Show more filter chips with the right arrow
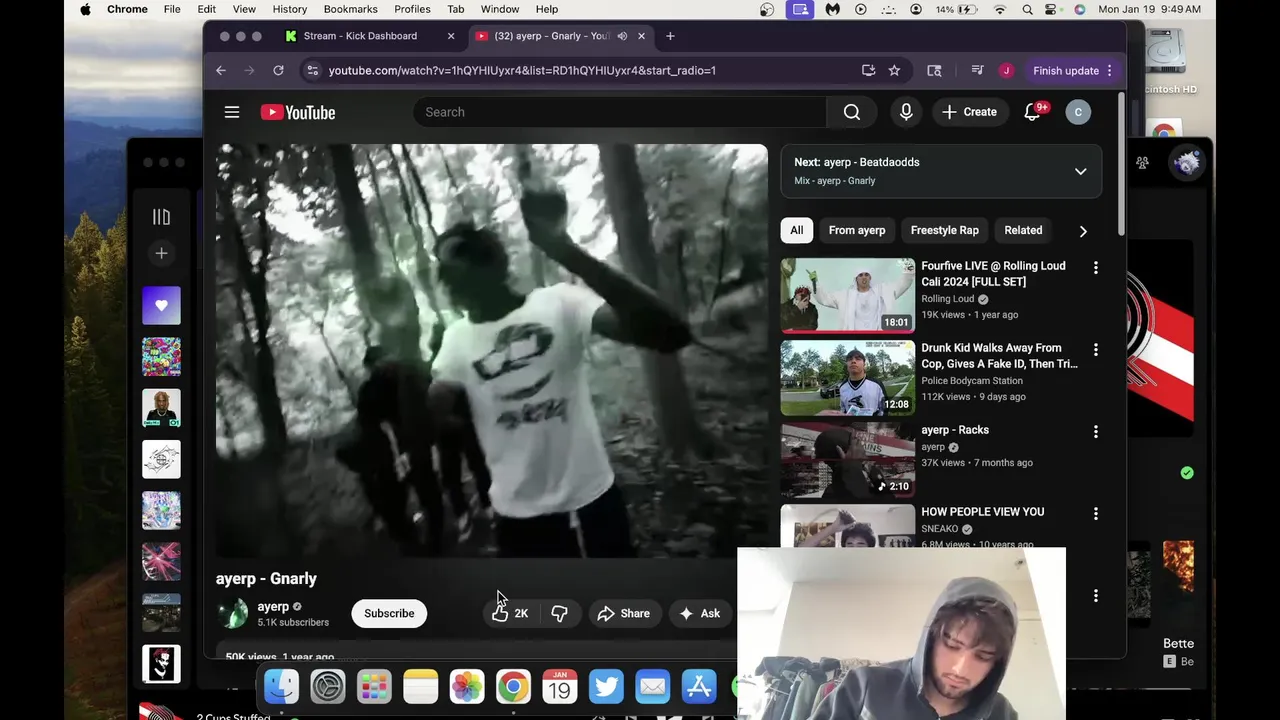Screen dimensions: 1280x720 pos(1083,231)
